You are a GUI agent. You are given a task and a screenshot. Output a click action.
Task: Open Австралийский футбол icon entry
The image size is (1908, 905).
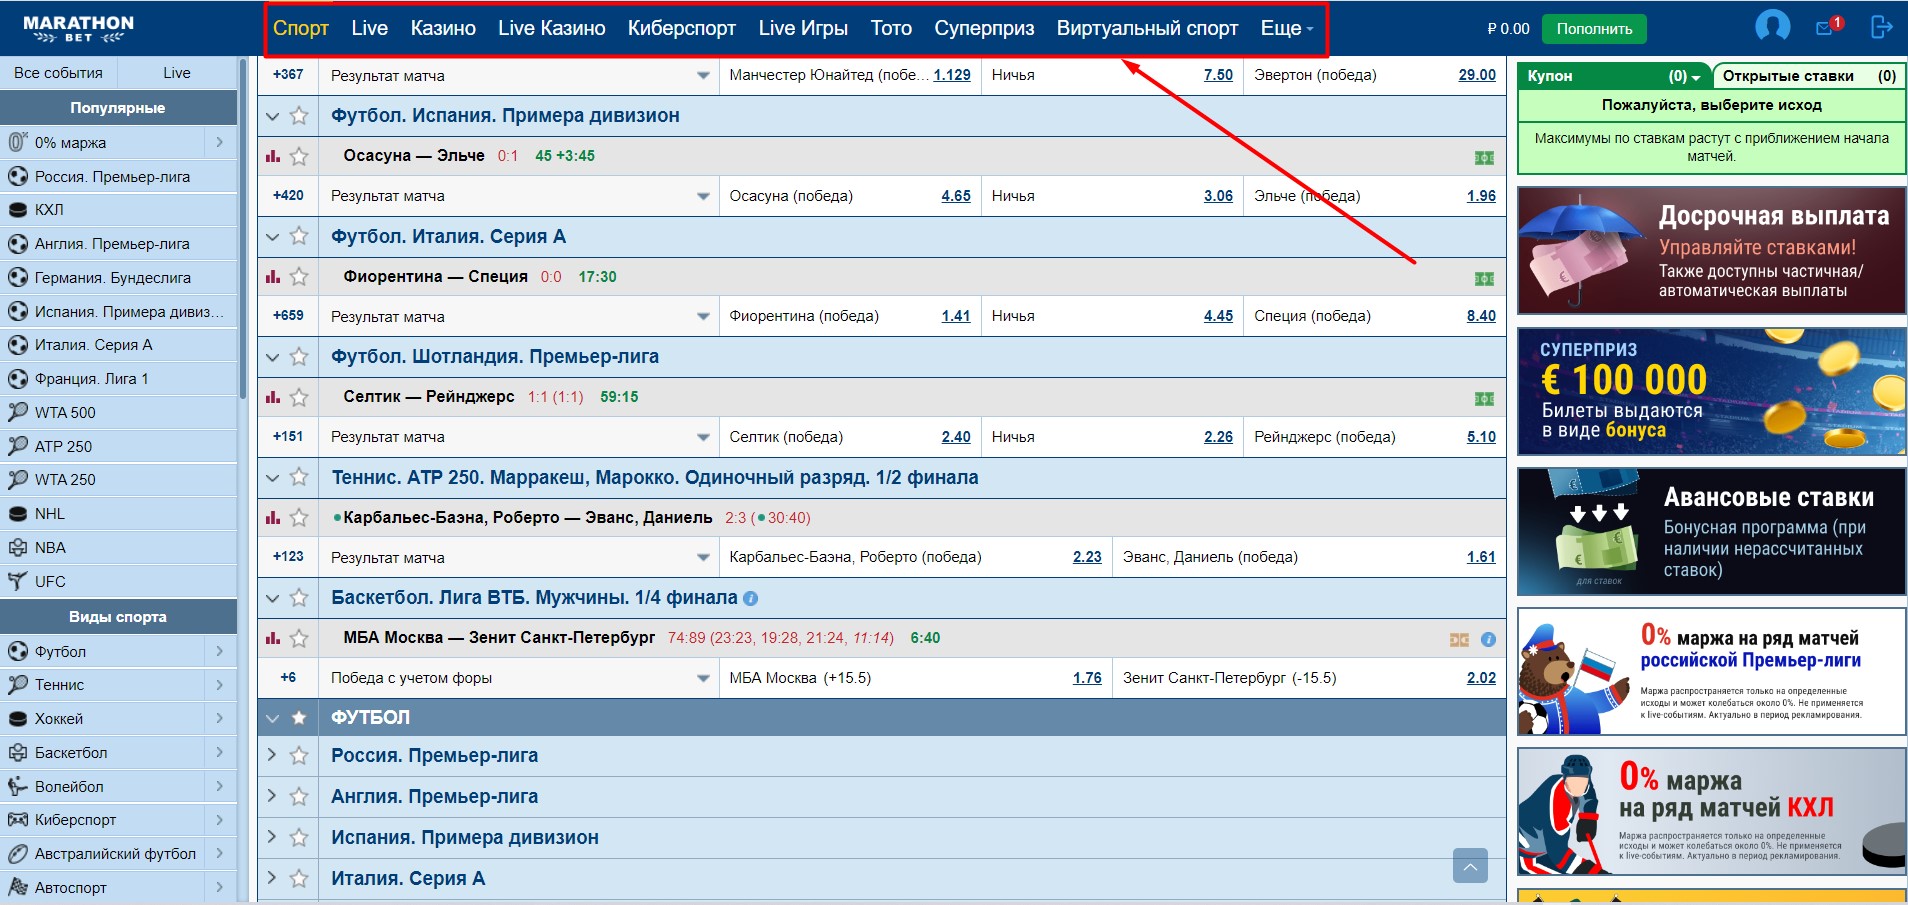coord(17,854)
